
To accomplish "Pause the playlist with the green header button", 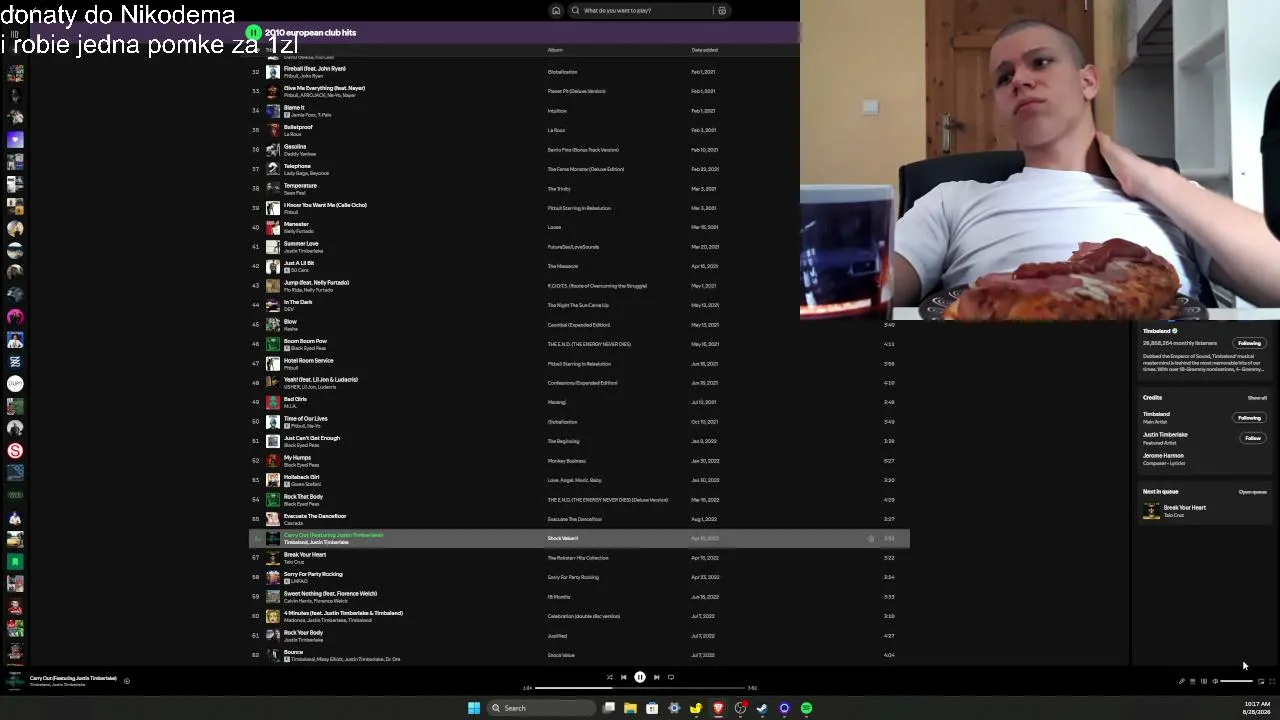I will 254,33.
